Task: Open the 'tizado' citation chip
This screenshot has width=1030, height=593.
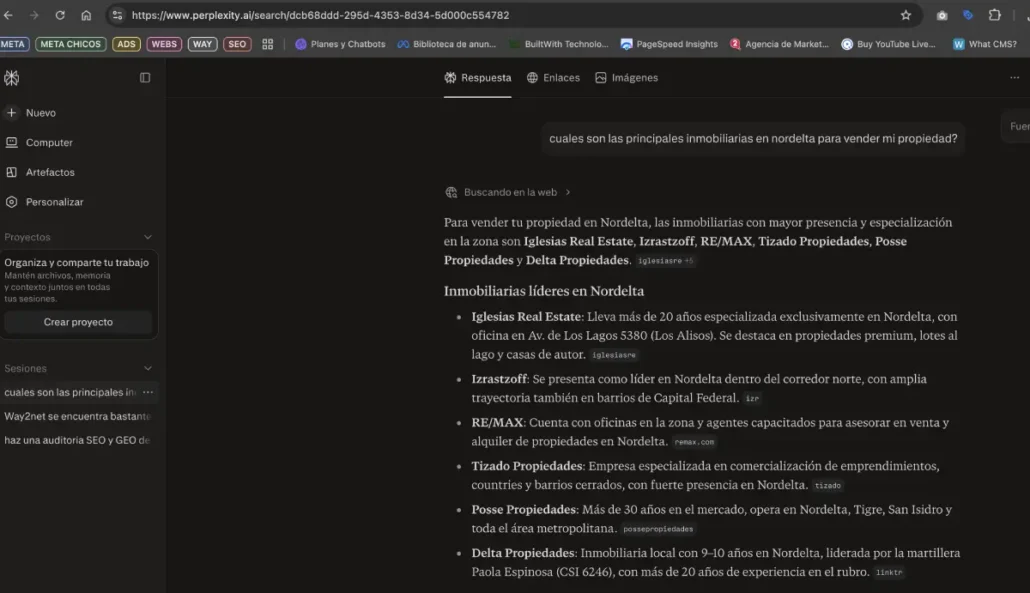Action: point(828,486)
